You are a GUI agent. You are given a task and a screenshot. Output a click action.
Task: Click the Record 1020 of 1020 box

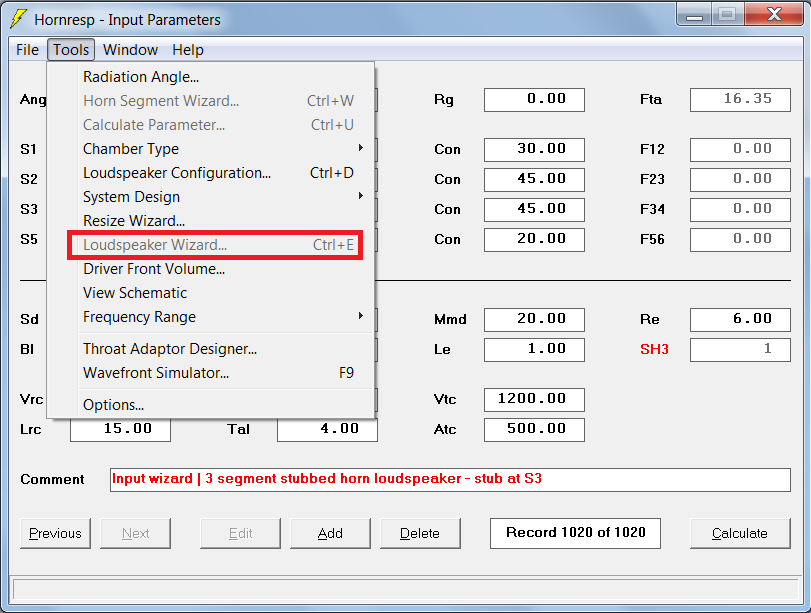575,533
